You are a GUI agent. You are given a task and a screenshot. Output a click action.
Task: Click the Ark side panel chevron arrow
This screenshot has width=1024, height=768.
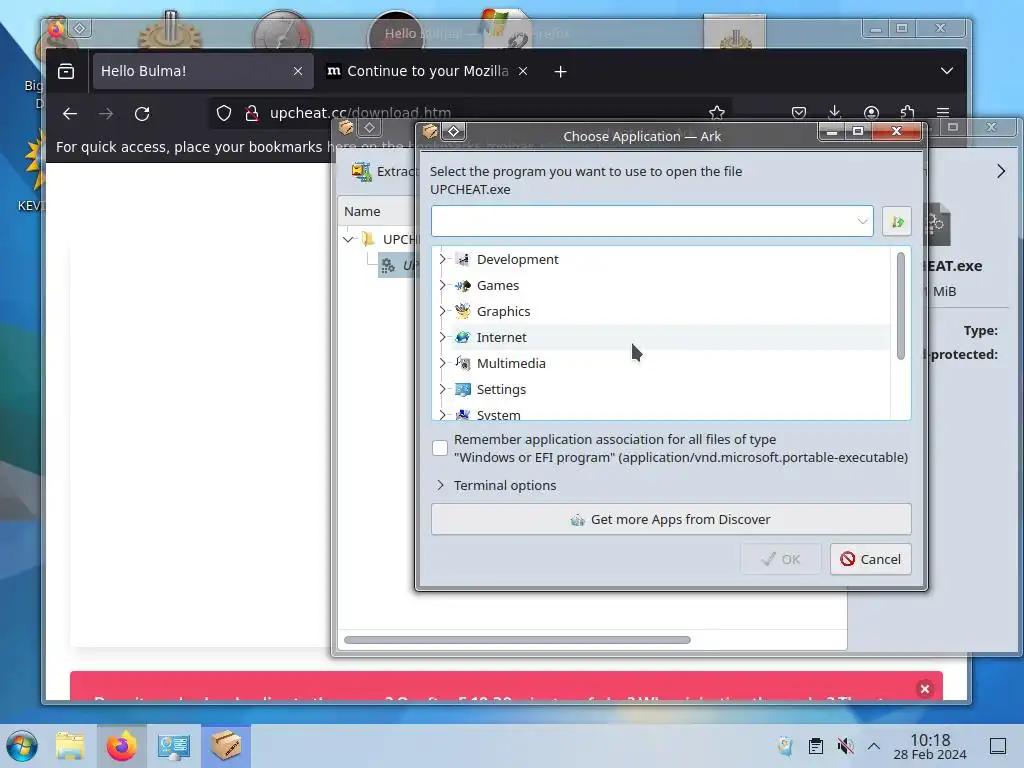pos(1001,171)
